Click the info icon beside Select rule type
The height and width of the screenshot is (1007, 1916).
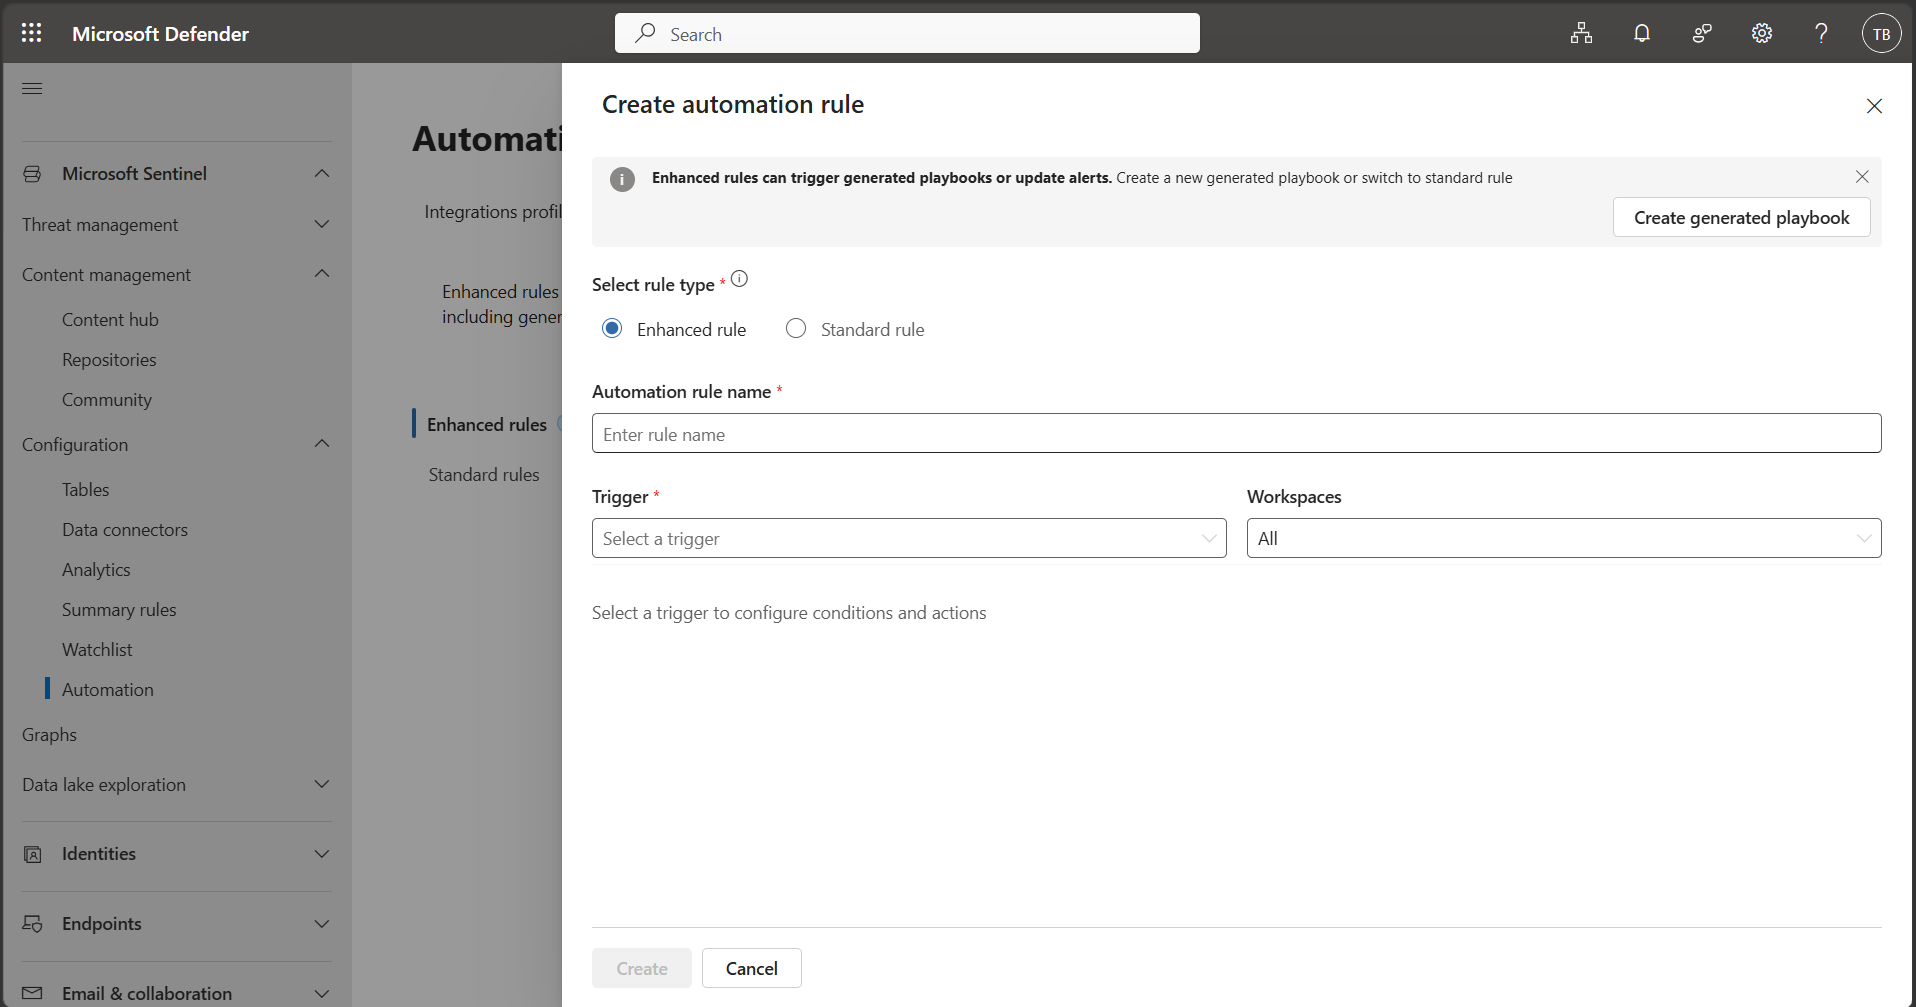(739, 279)
